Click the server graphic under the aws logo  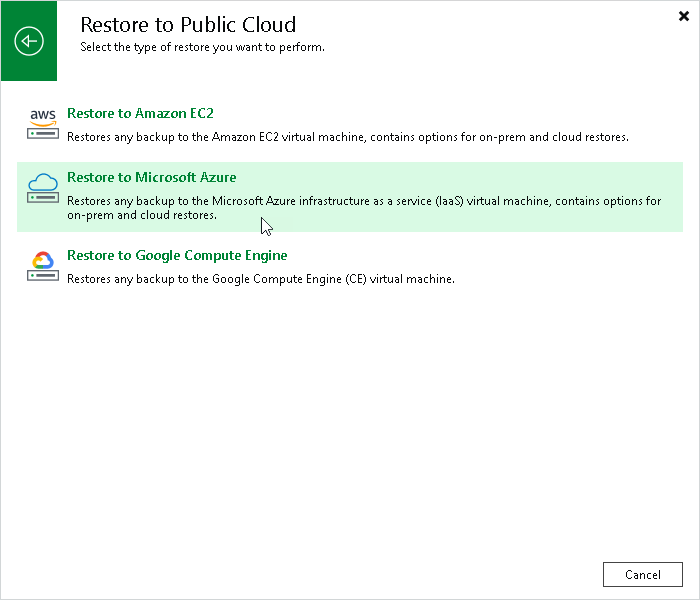43,133
